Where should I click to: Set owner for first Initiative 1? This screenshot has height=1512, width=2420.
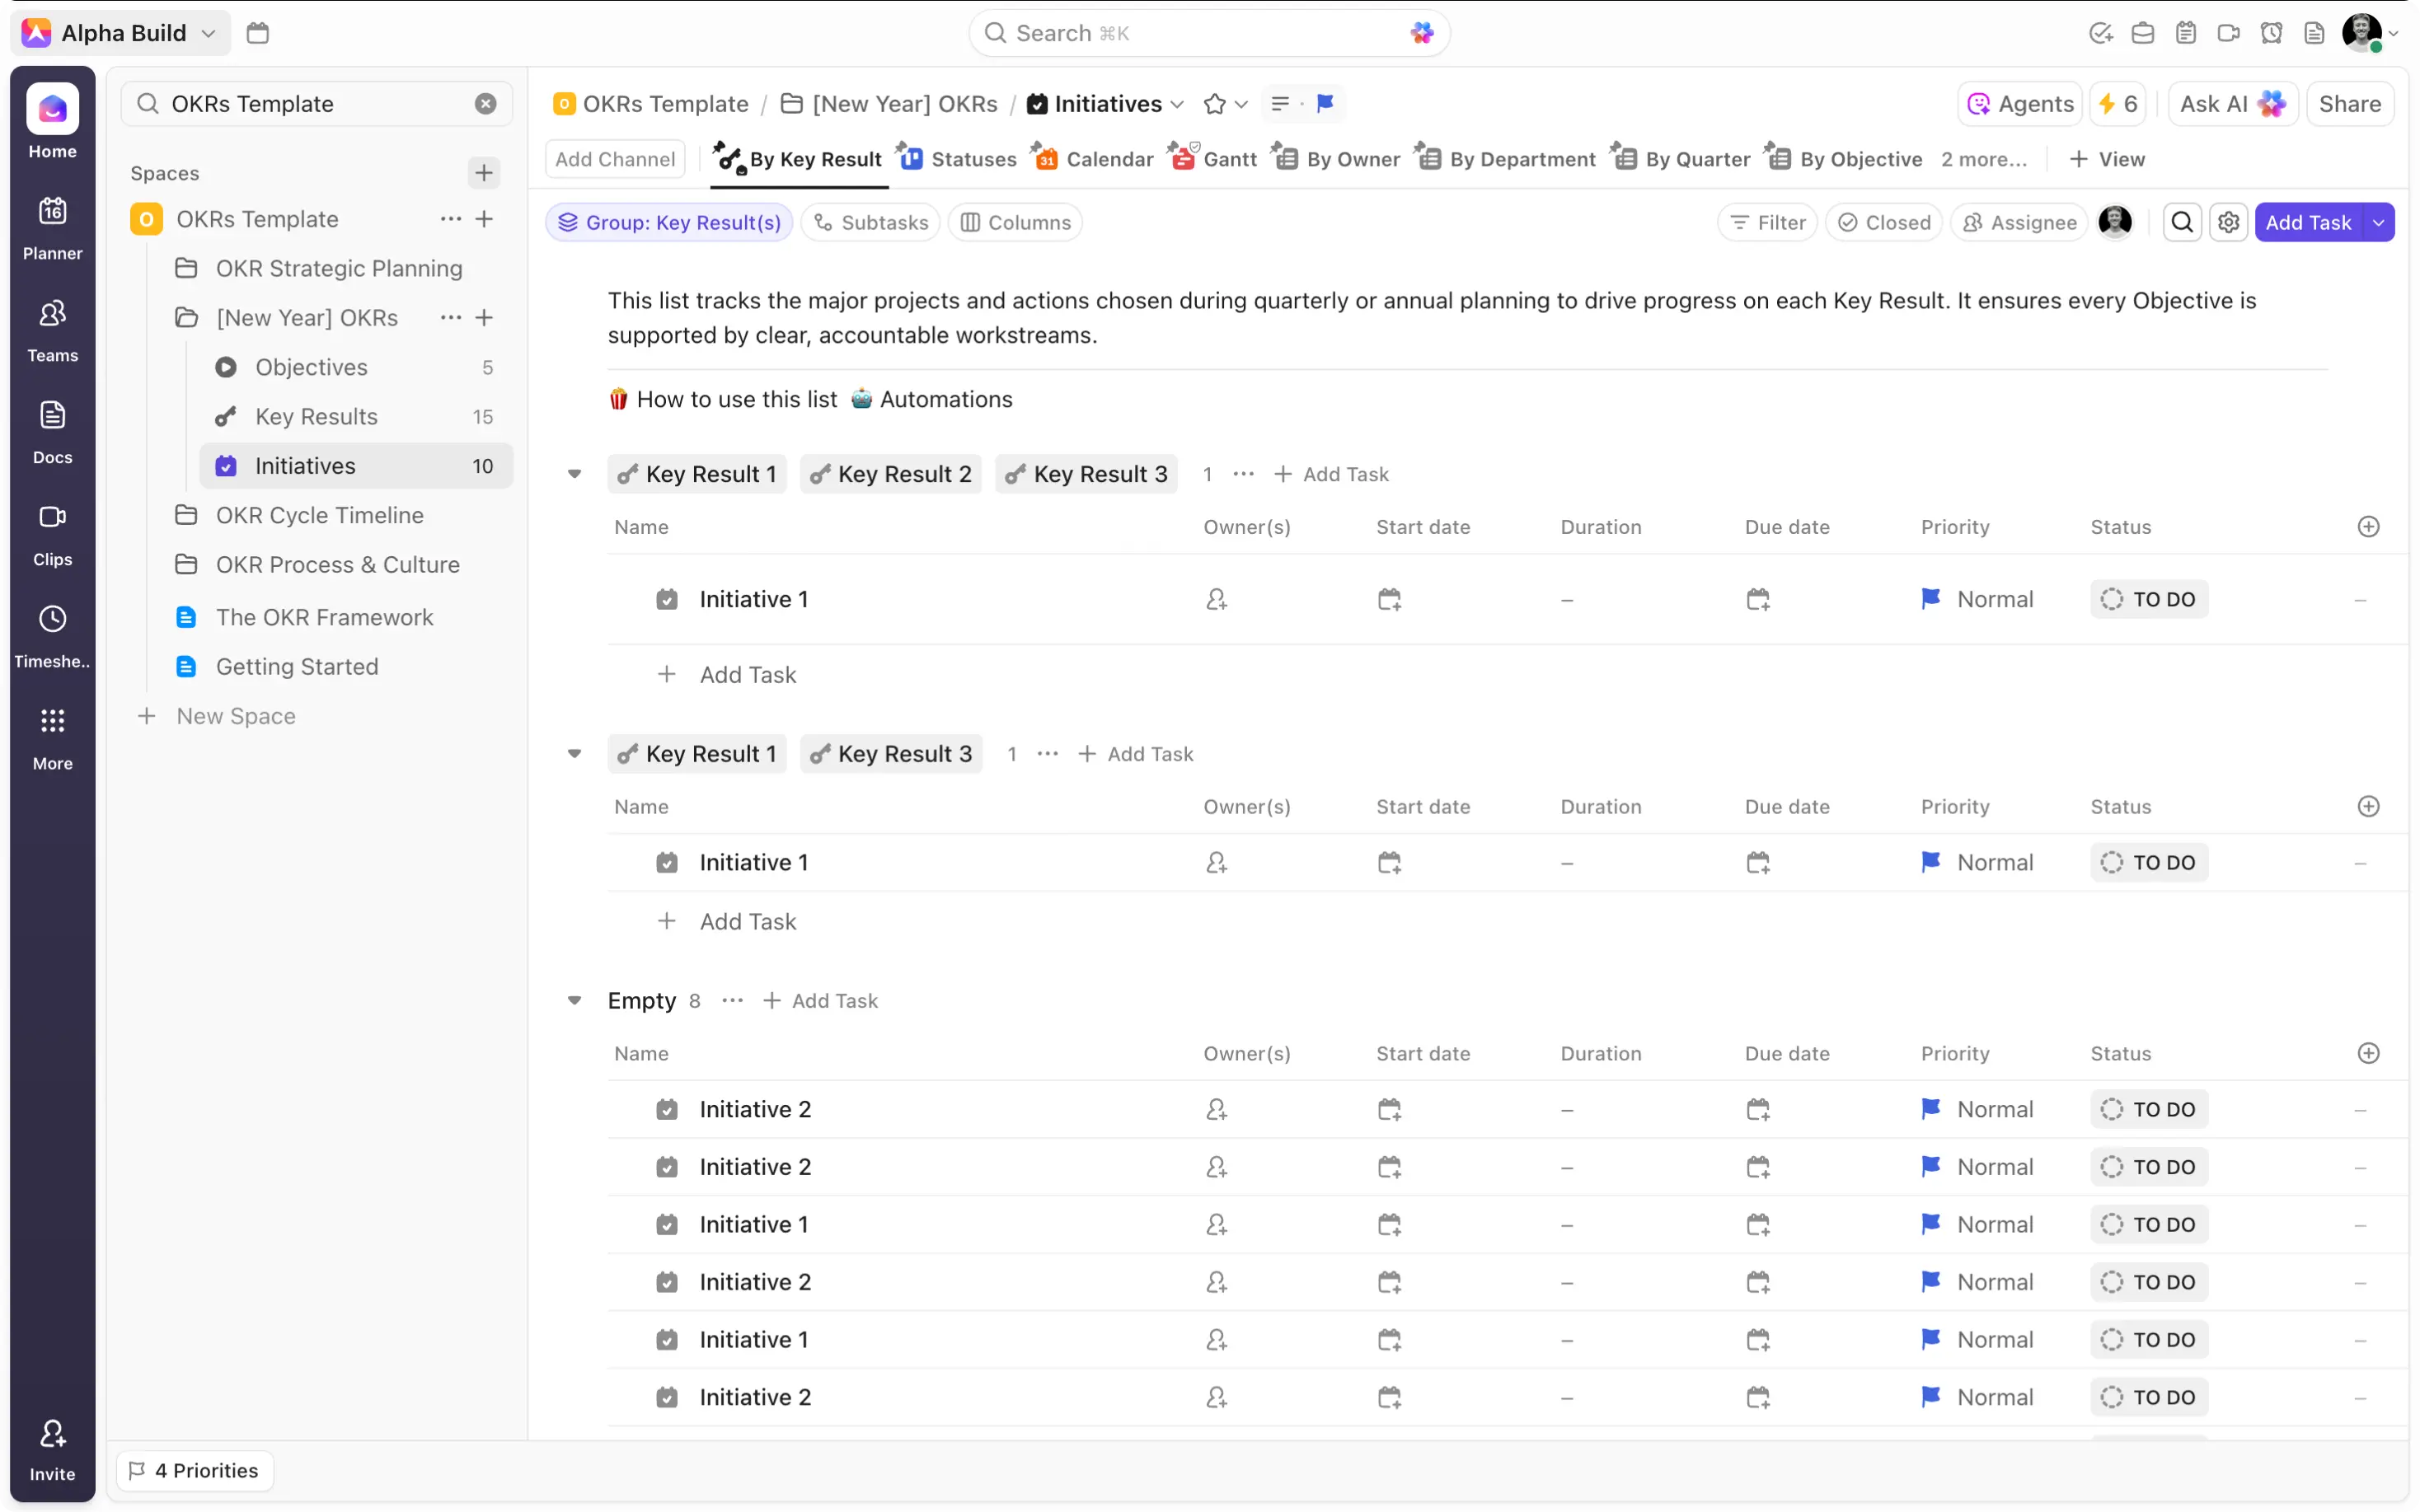[1216, 599]
